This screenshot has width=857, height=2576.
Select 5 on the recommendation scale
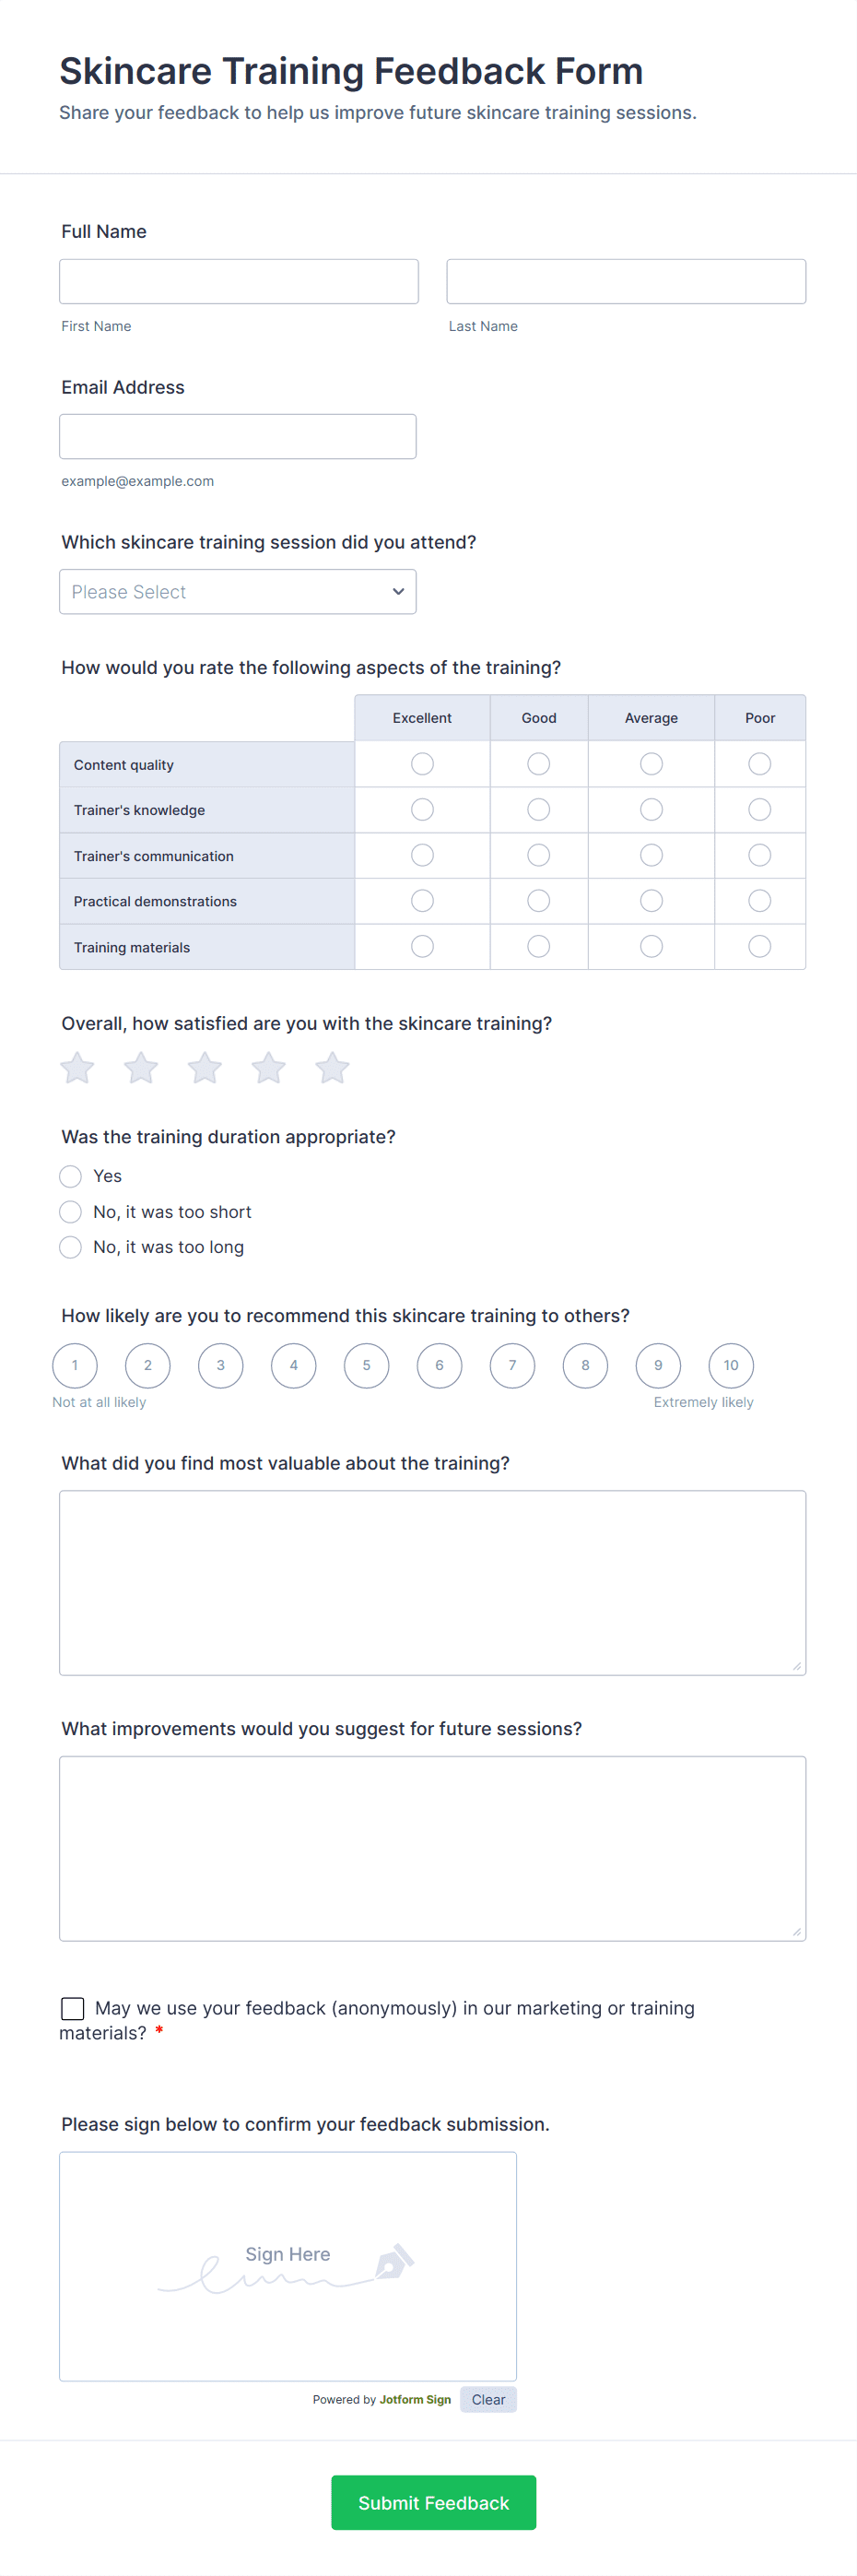(366, 1365)
